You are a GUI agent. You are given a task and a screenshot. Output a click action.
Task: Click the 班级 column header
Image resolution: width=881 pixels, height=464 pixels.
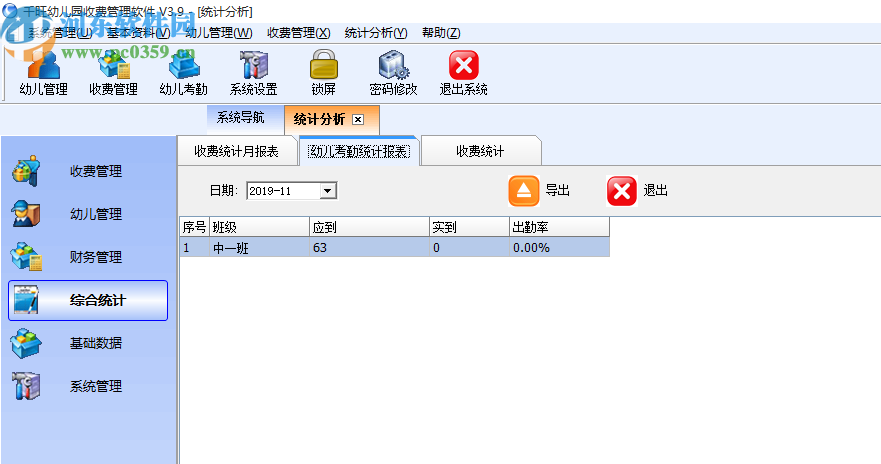[x=259, y=227]
